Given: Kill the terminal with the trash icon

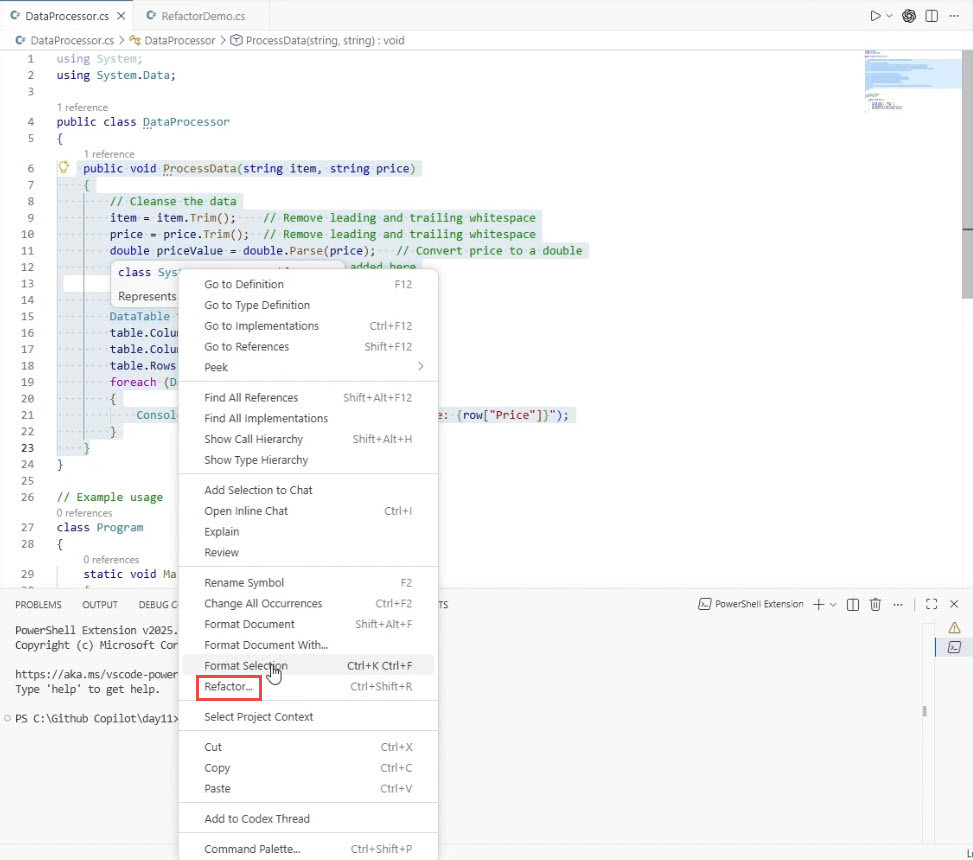Looking at the screenshot, I should [x=876, y=604].
